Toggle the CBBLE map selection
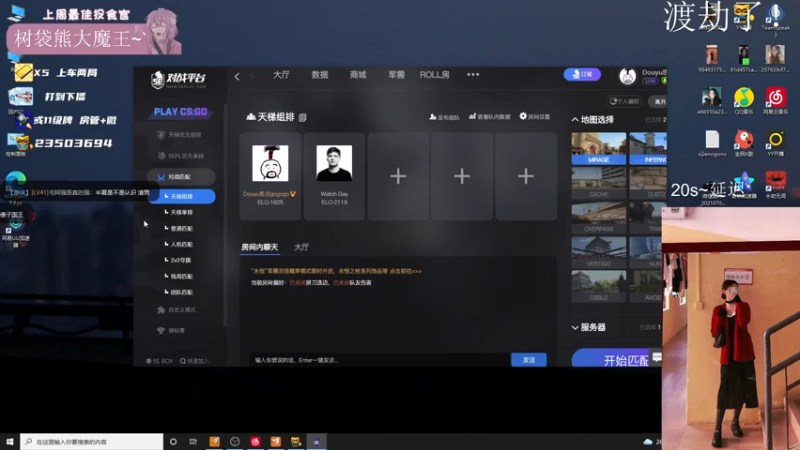This screenshot has height=450, width=800. click(598, 286)
